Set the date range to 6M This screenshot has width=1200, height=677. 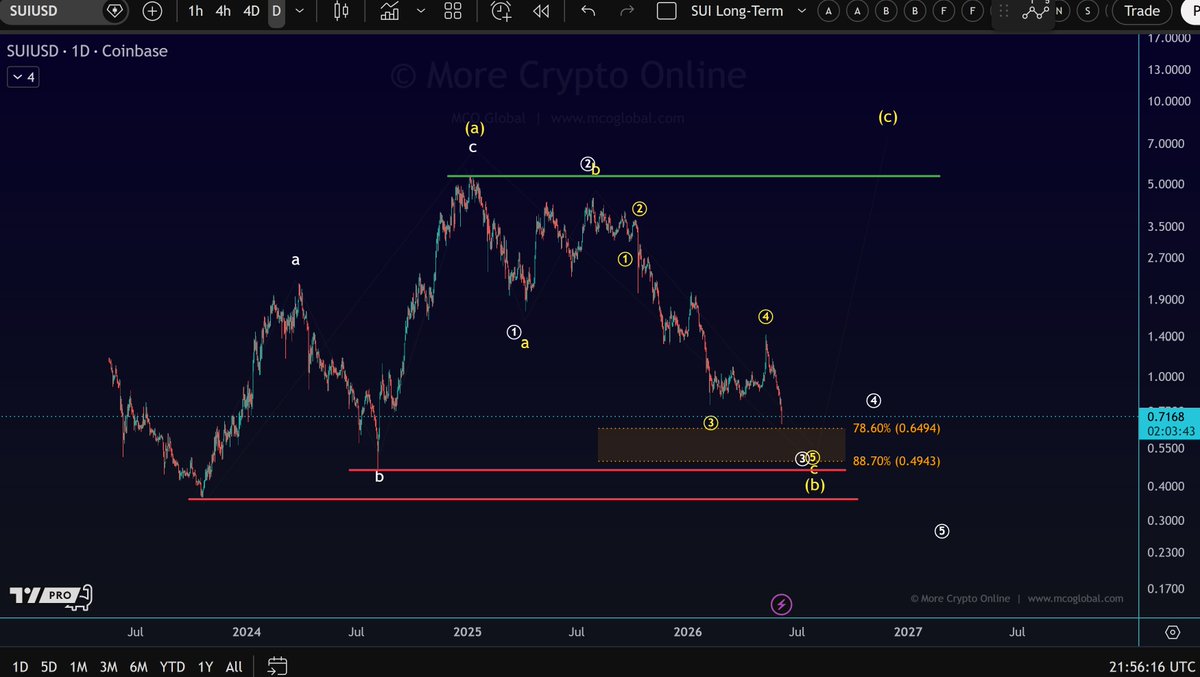(139, 666)
